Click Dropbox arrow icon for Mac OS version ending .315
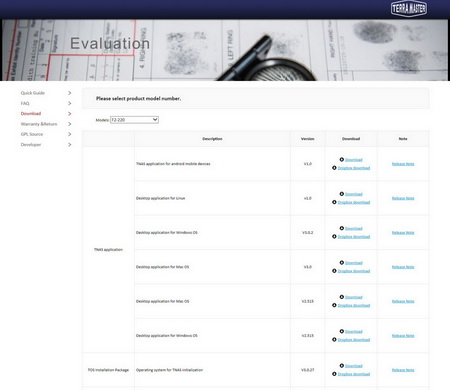 pyautogui.click(x=334, y=305)
